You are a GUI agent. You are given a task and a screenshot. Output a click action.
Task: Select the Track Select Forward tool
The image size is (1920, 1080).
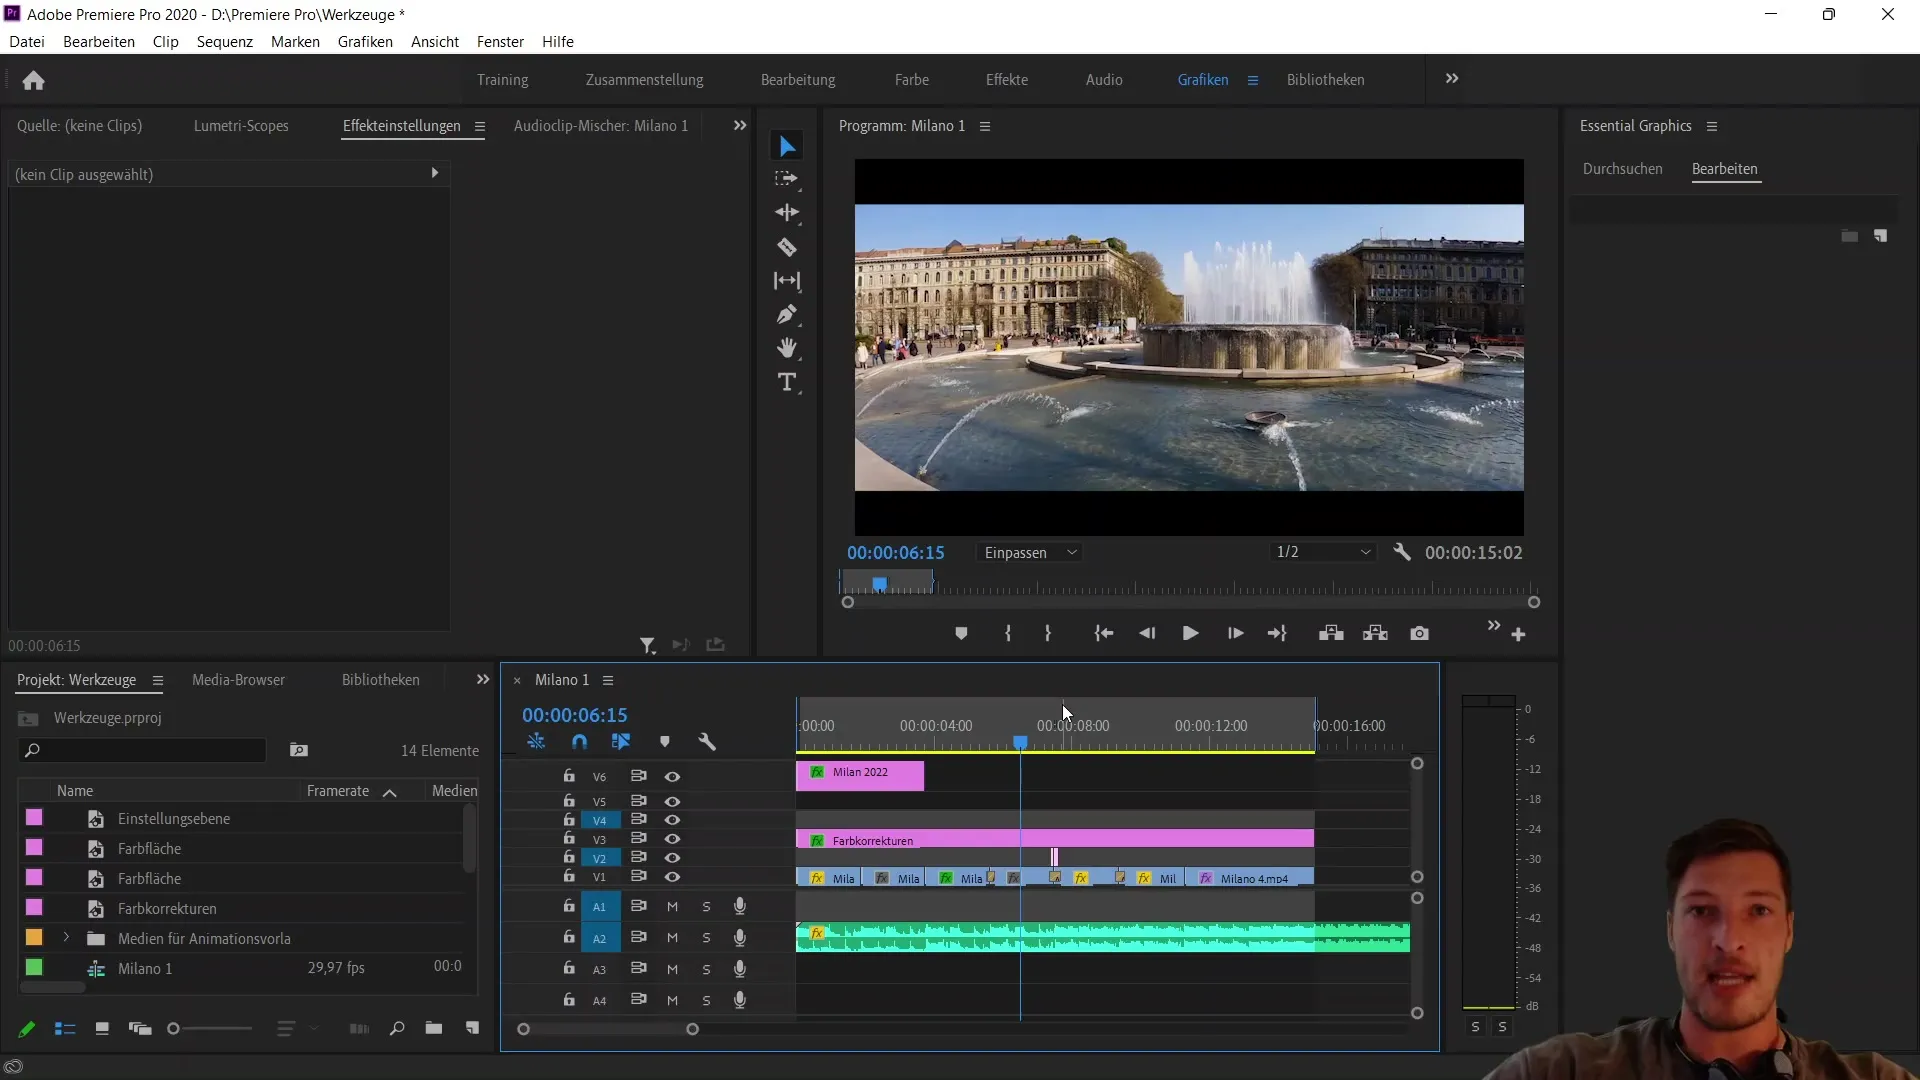787,179
